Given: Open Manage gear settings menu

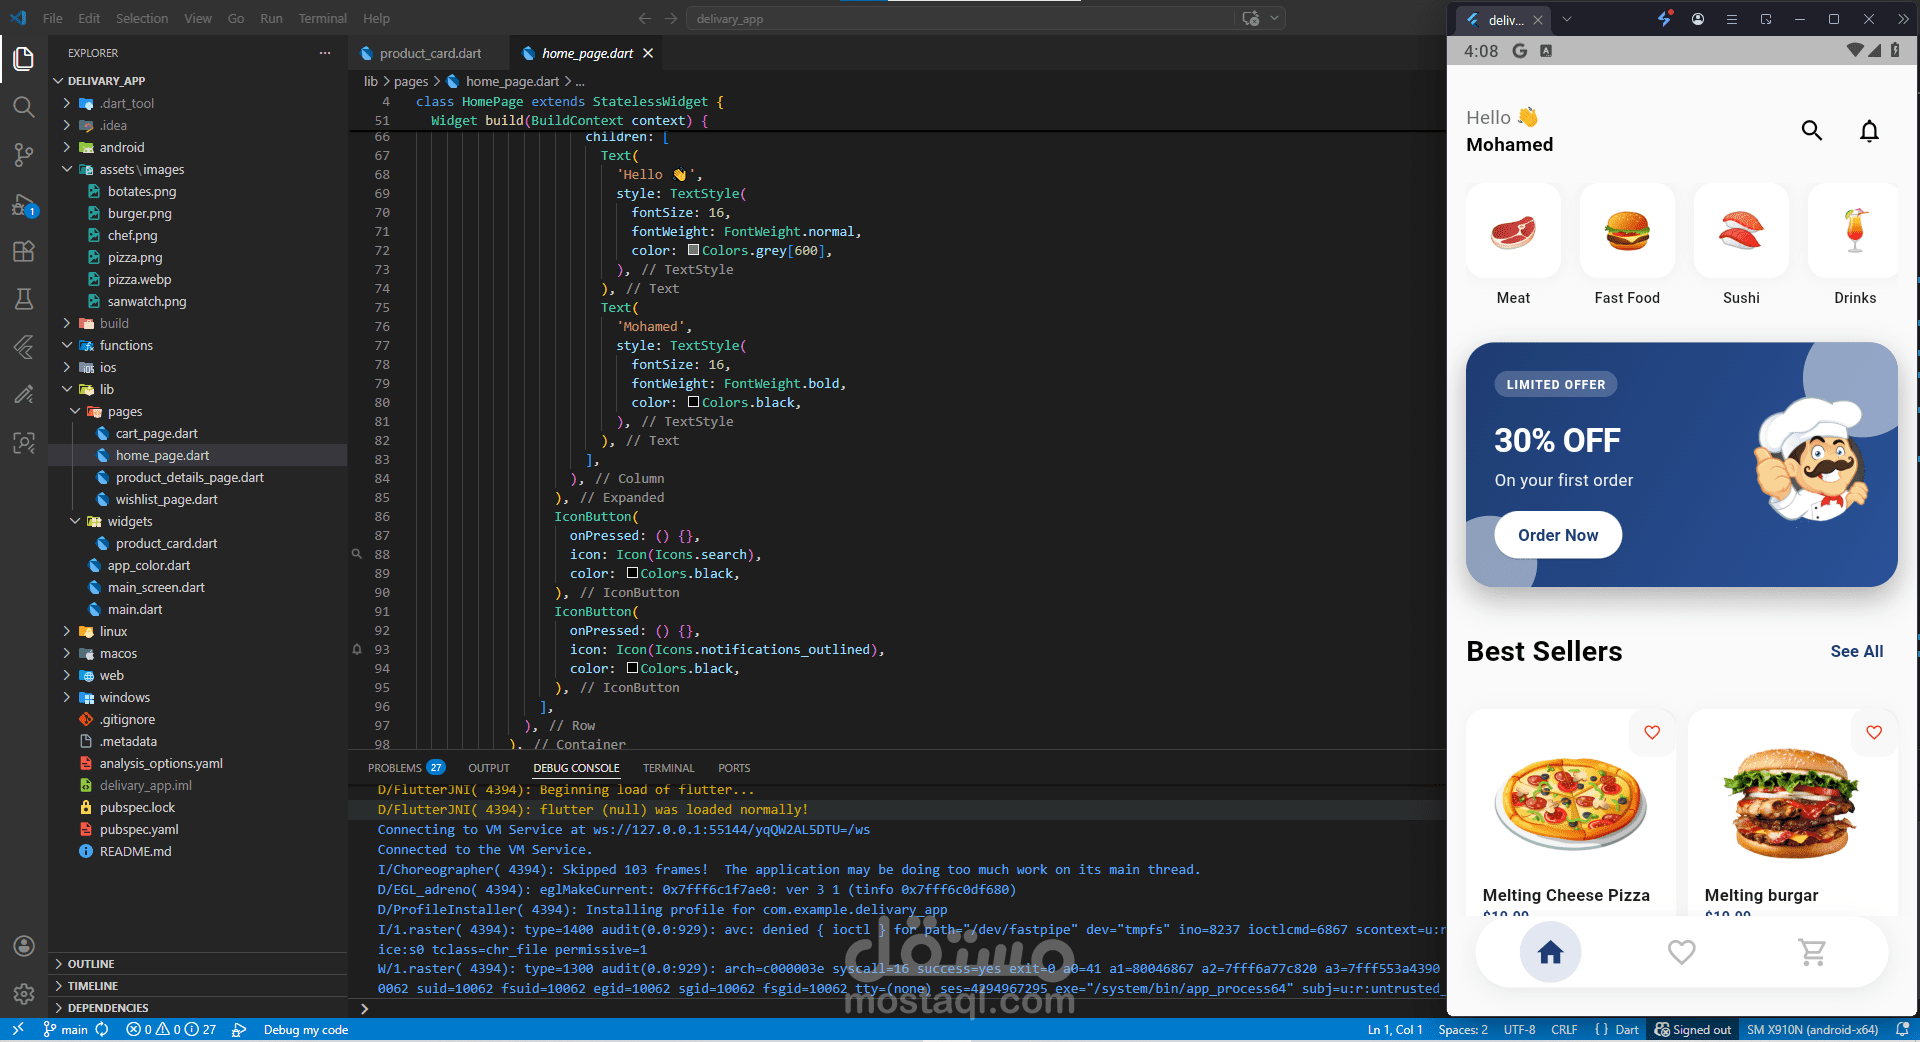Looking at the screenshot, I should tap(24, 994).
